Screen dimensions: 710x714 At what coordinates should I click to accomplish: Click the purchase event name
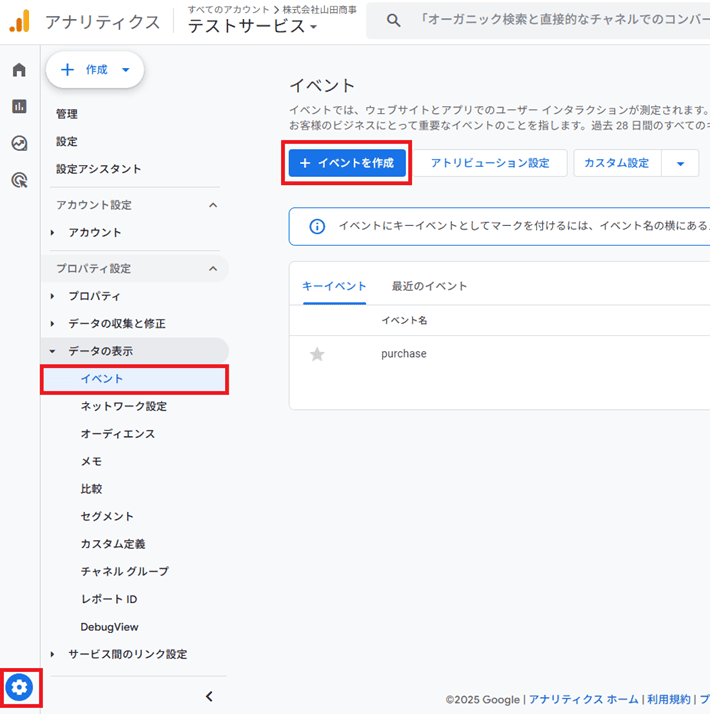pyautogui.click(x=404, y=354)
